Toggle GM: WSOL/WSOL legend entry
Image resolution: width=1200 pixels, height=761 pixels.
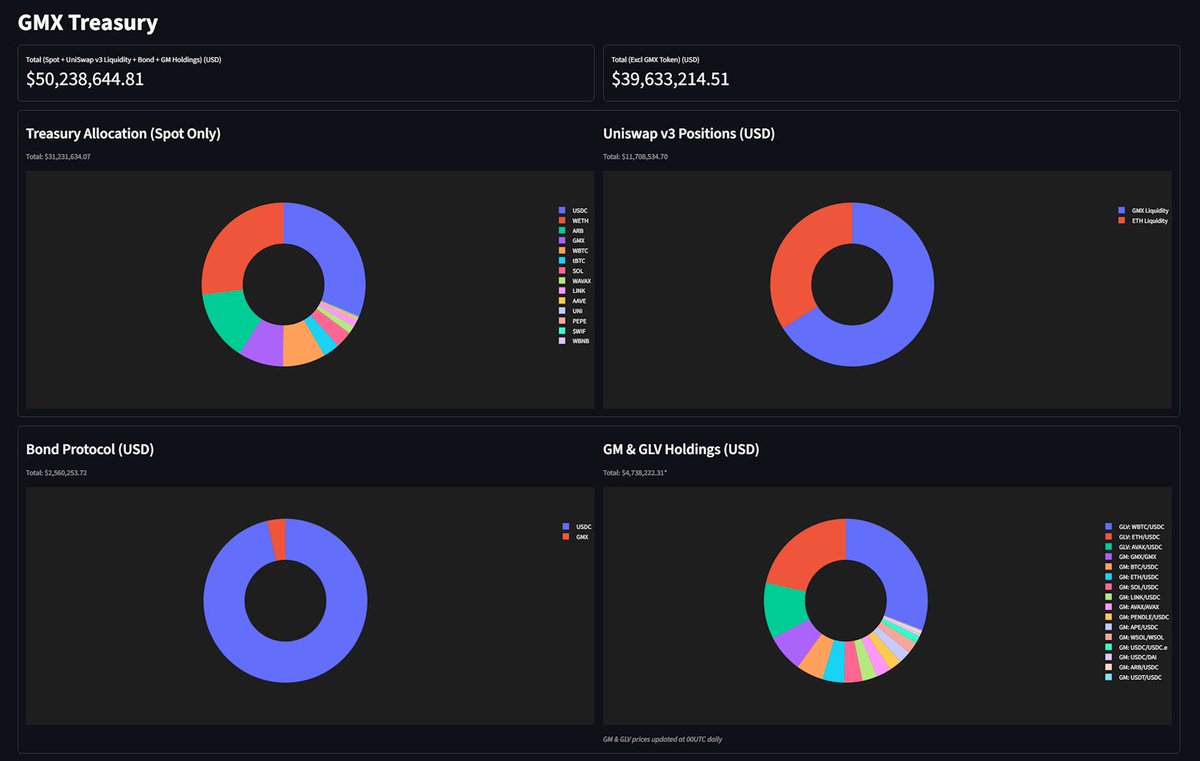[1134, 637]
